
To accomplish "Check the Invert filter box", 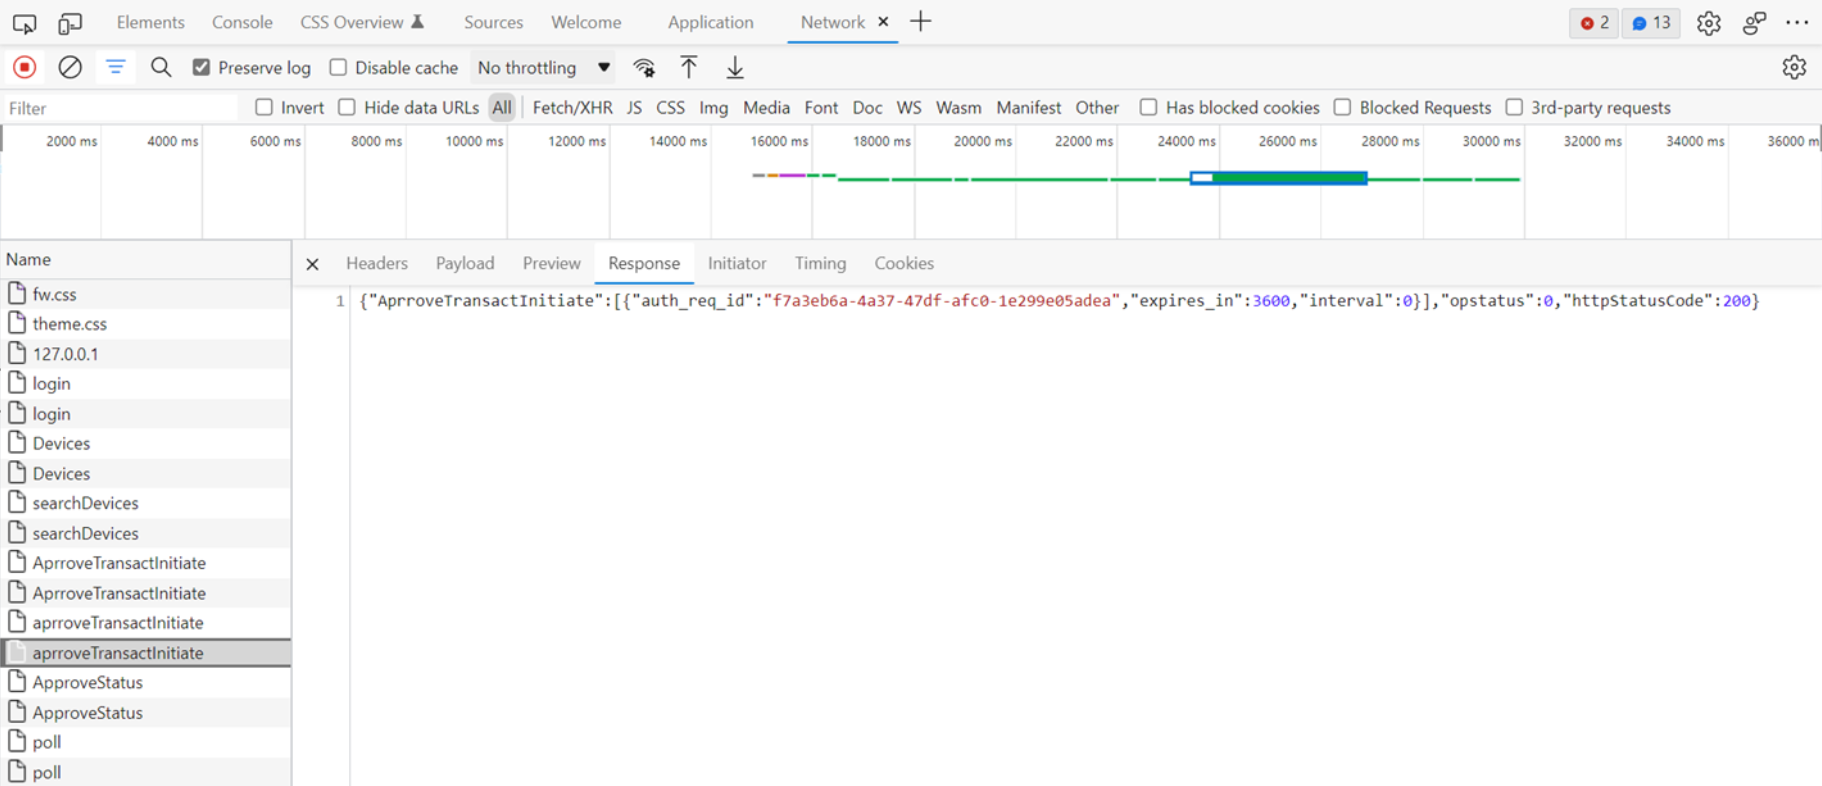I will pos(264,107).
